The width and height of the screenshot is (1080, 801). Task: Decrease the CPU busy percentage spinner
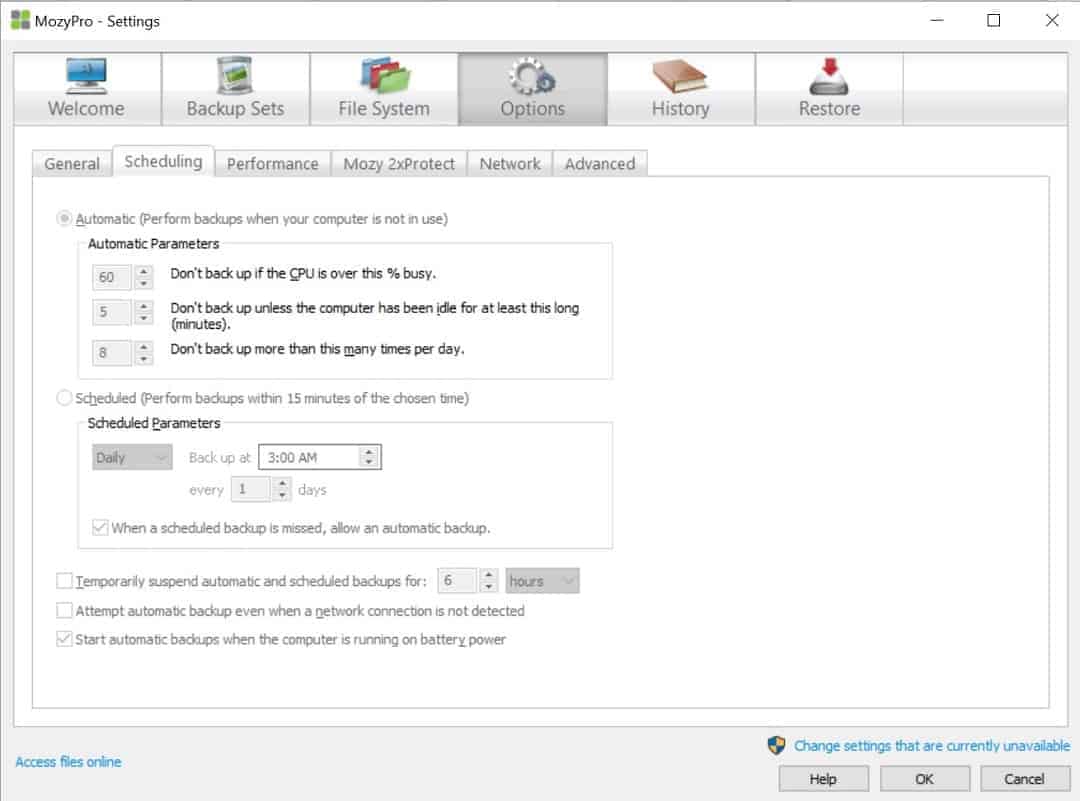click(x=143, y=283)
